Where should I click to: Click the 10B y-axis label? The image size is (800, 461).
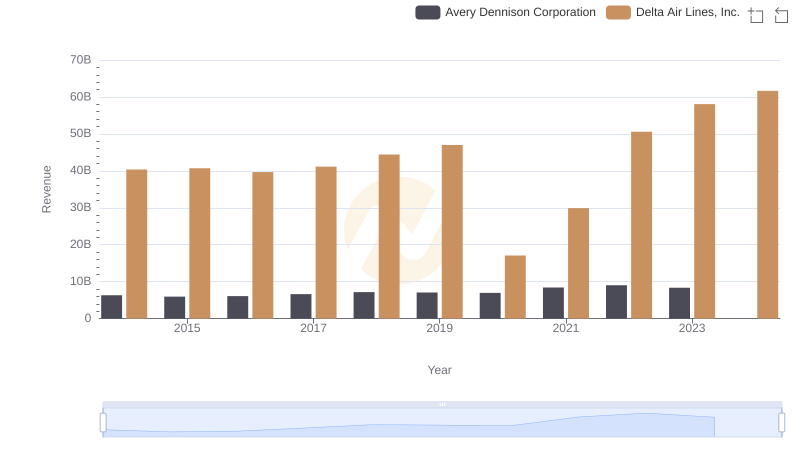[x=81, y=281]
